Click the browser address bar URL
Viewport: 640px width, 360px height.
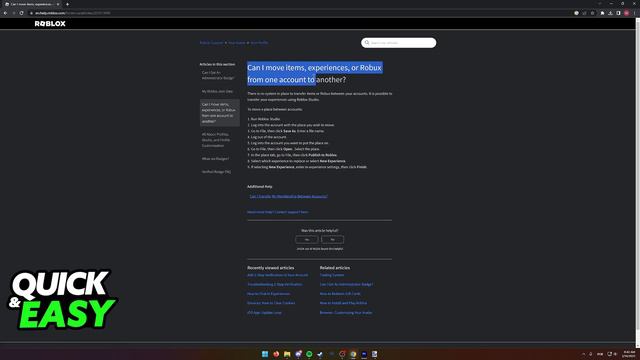pos(73,13)
